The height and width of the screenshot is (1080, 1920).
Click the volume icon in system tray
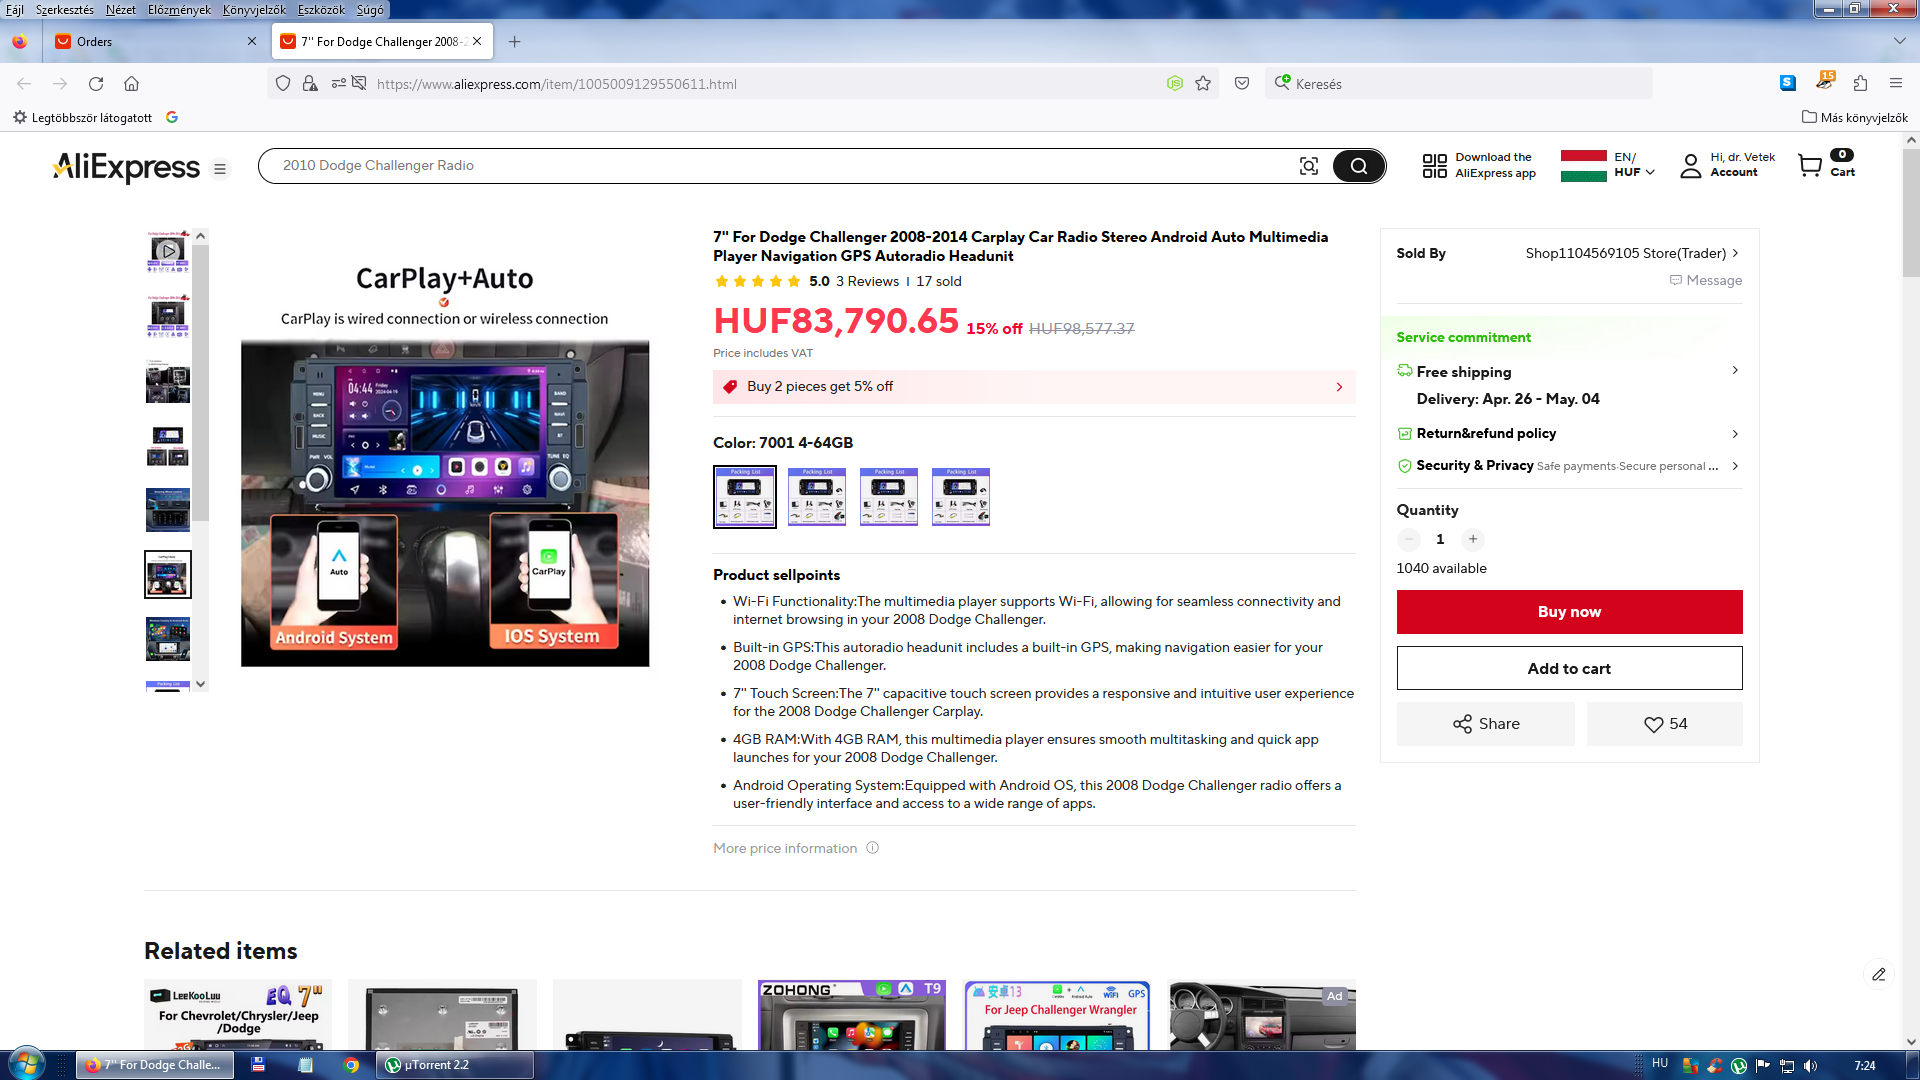(x=1811, y=1066)
